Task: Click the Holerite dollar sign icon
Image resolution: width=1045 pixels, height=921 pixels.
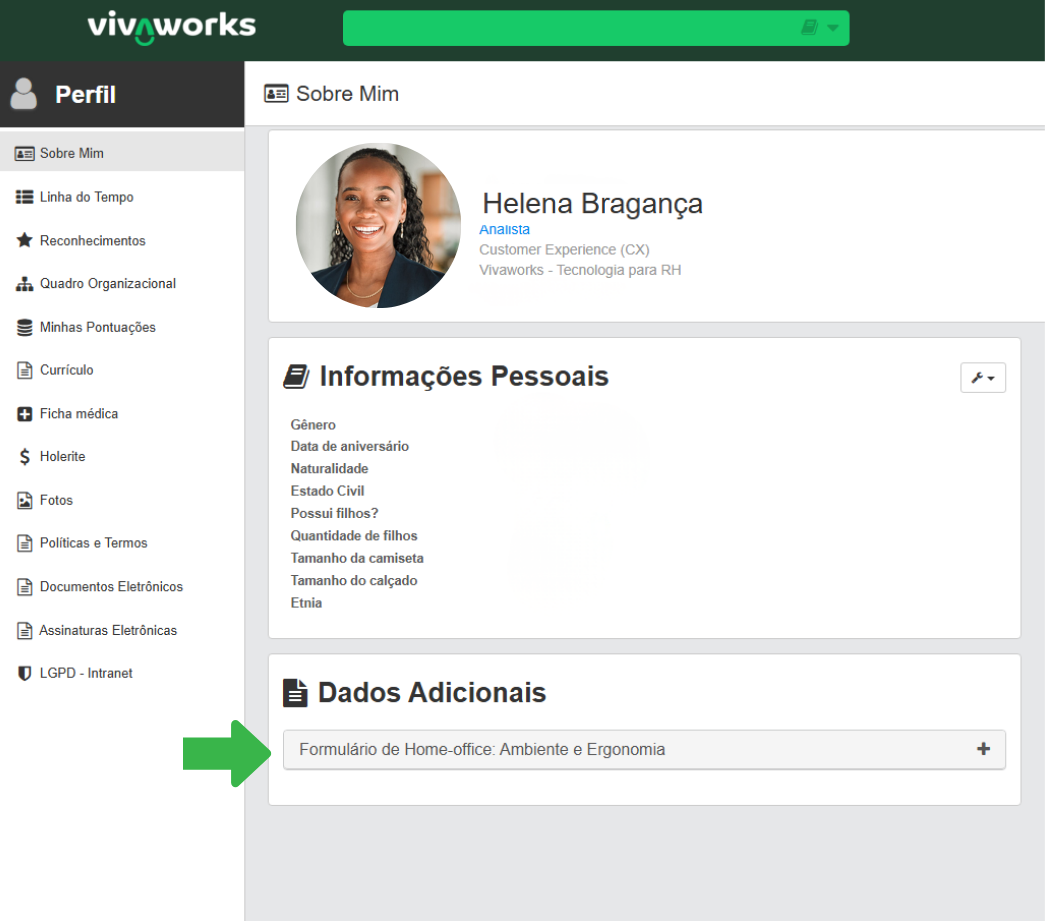Action: pos(25,457)
